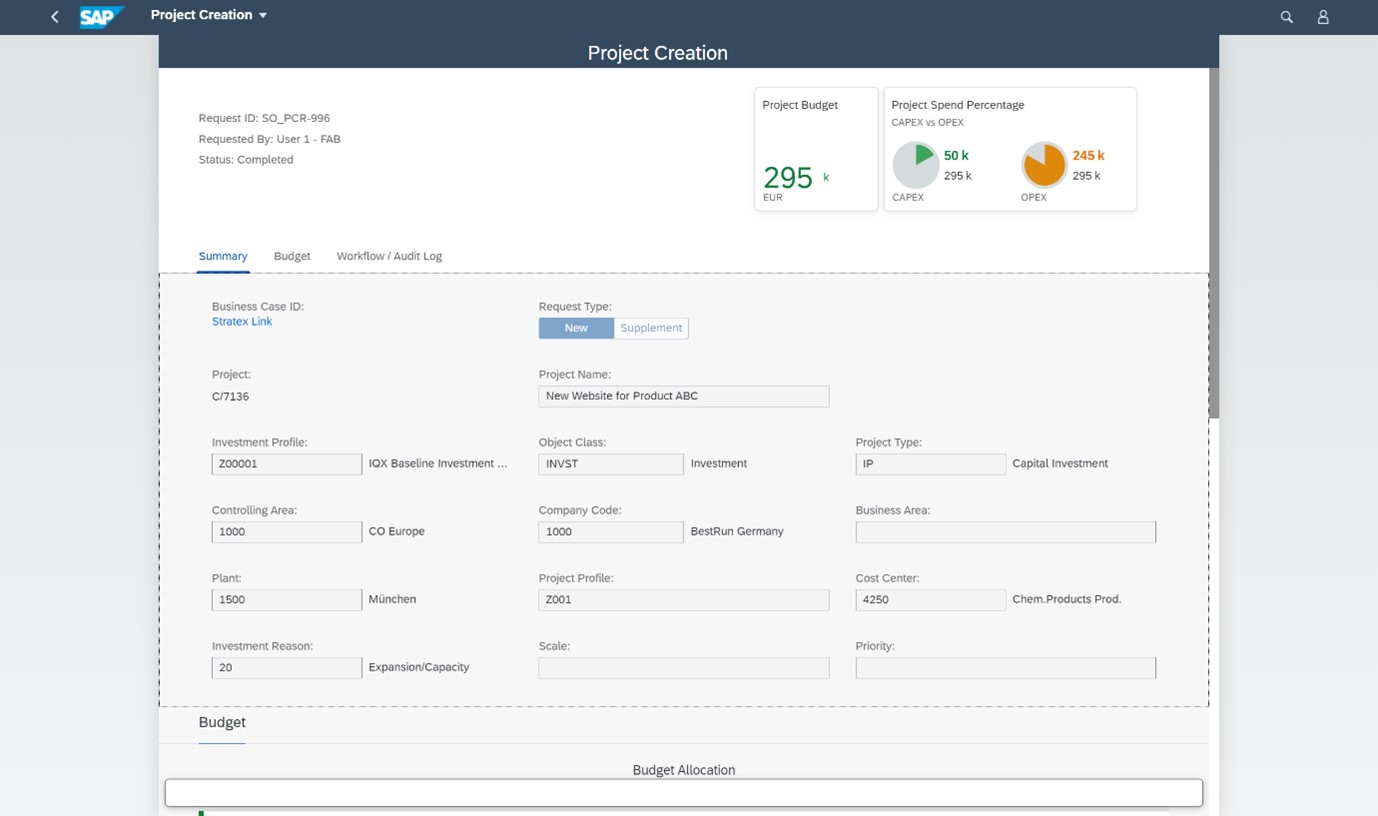Click the Scale input field
The image size is (1378, 816).
pyautogui.click(x=683, y=667)
